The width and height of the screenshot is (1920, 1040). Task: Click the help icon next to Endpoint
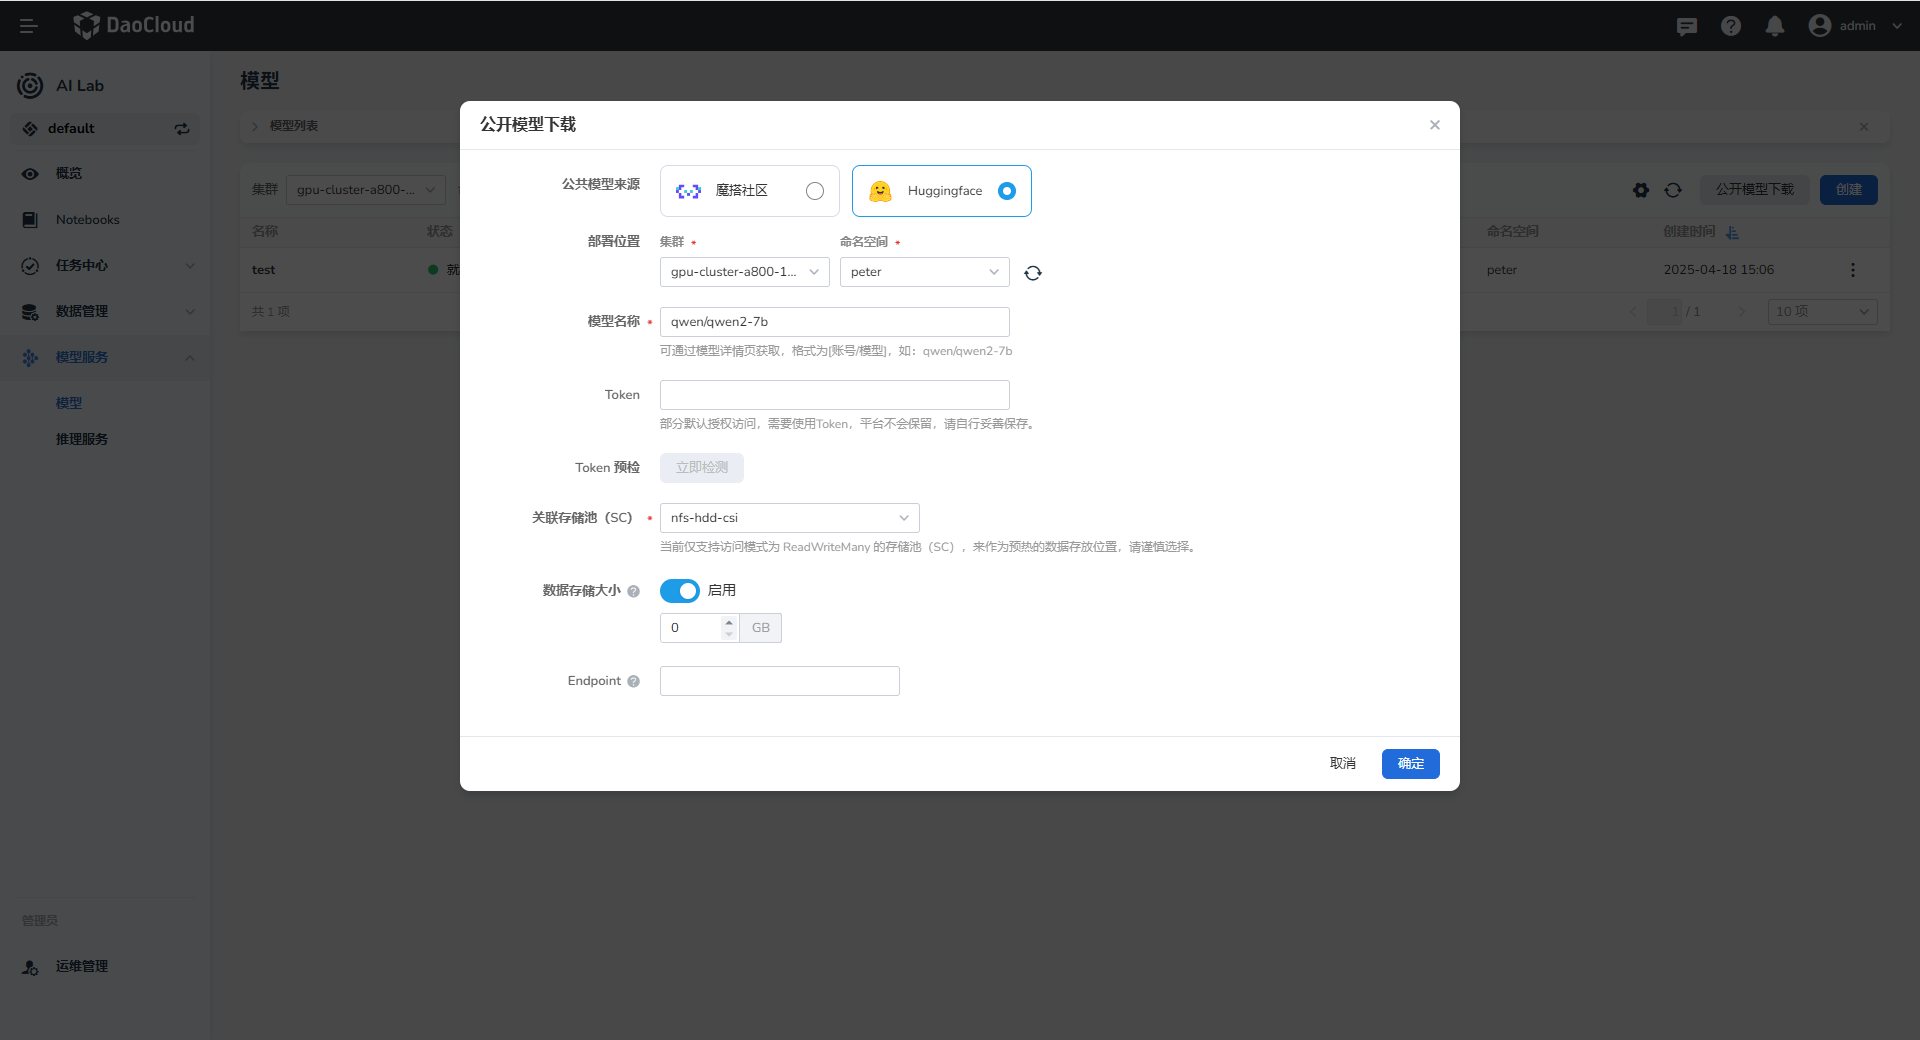tap(633, 681)
